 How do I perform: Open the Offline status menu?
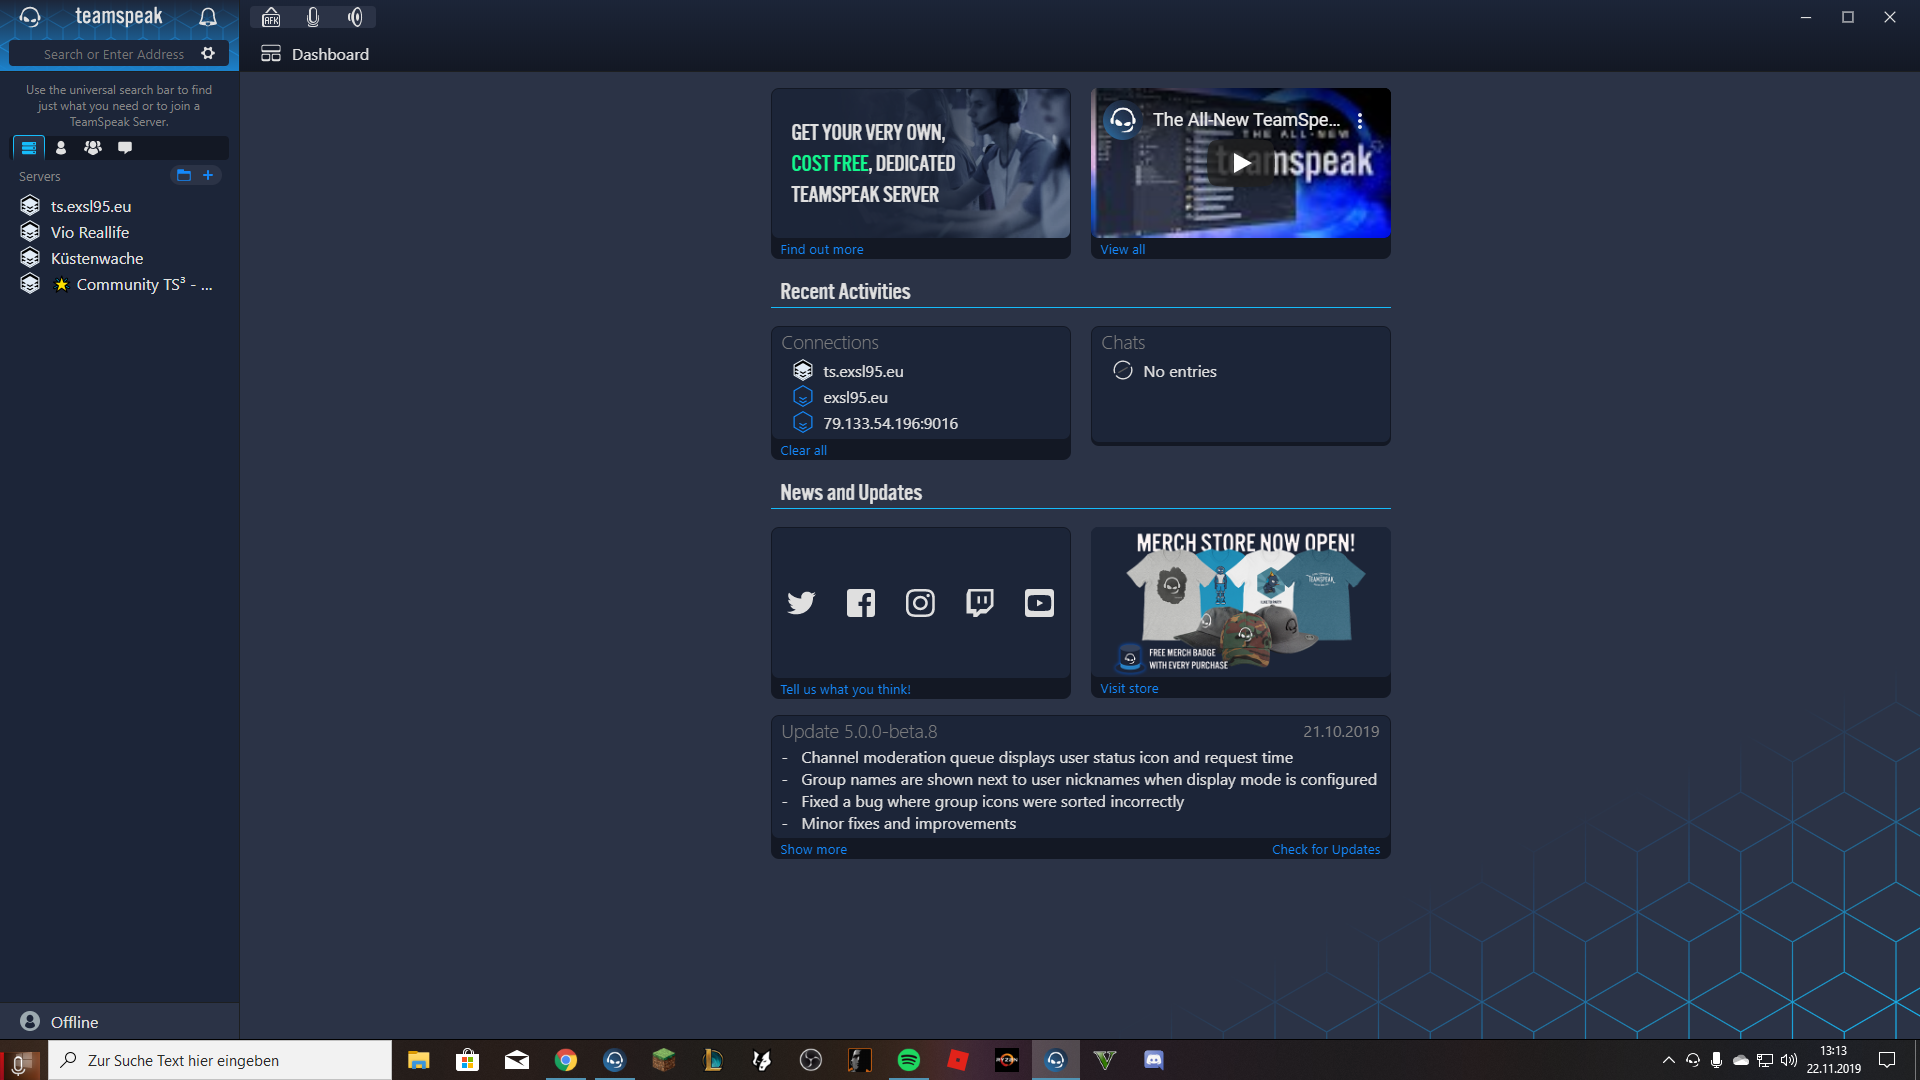click(60, 1021)
